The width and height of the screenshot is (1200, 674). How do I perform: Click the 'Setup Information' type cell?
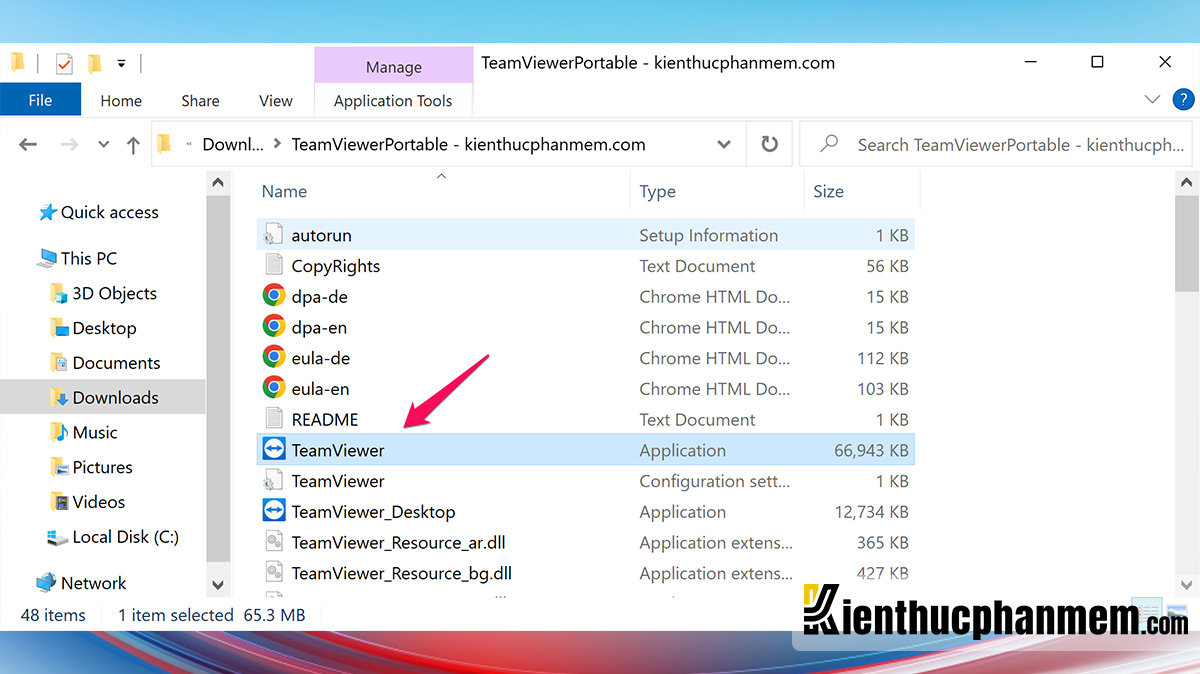click(708, 235)
